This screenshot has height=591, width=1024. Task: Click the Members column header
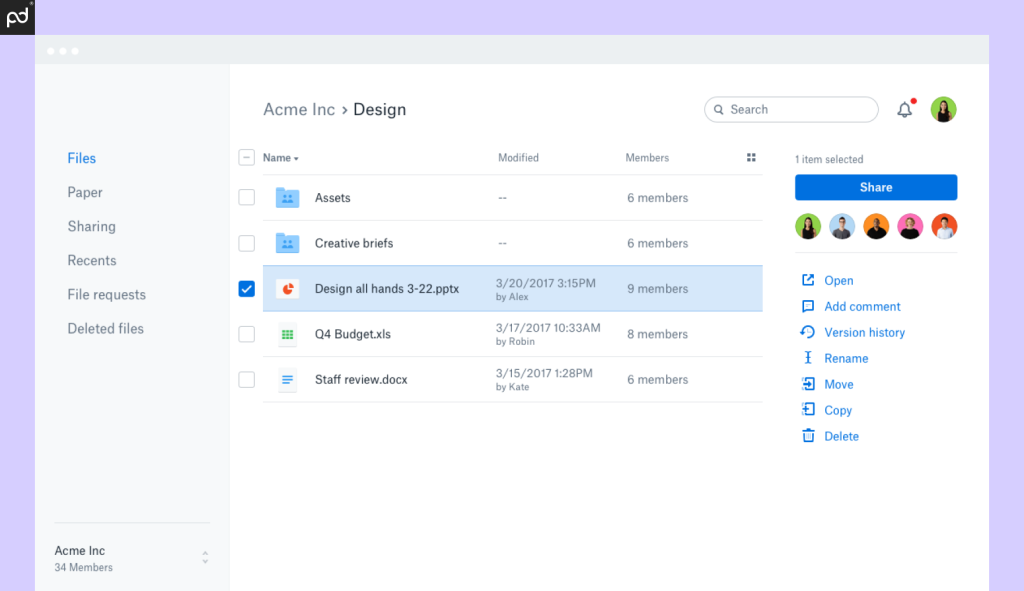coord(647,157)
